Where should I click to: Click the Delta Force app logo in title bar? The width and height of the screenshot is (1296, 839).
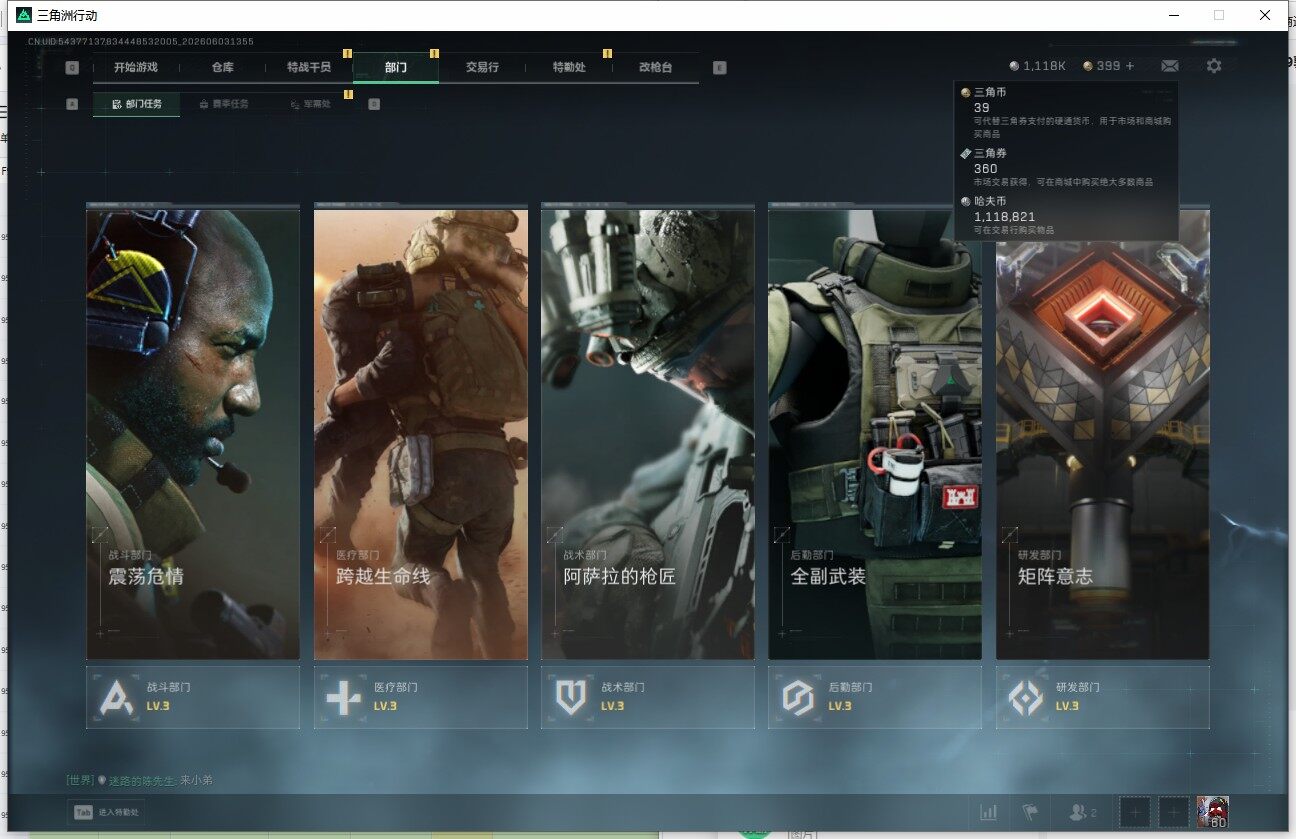click(24, 15)
